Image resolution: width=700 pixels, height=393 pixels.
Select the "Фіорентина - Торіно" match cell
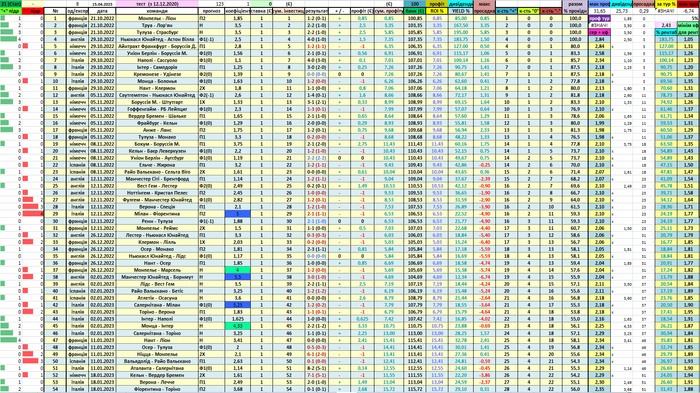click(x=157, y=389)
